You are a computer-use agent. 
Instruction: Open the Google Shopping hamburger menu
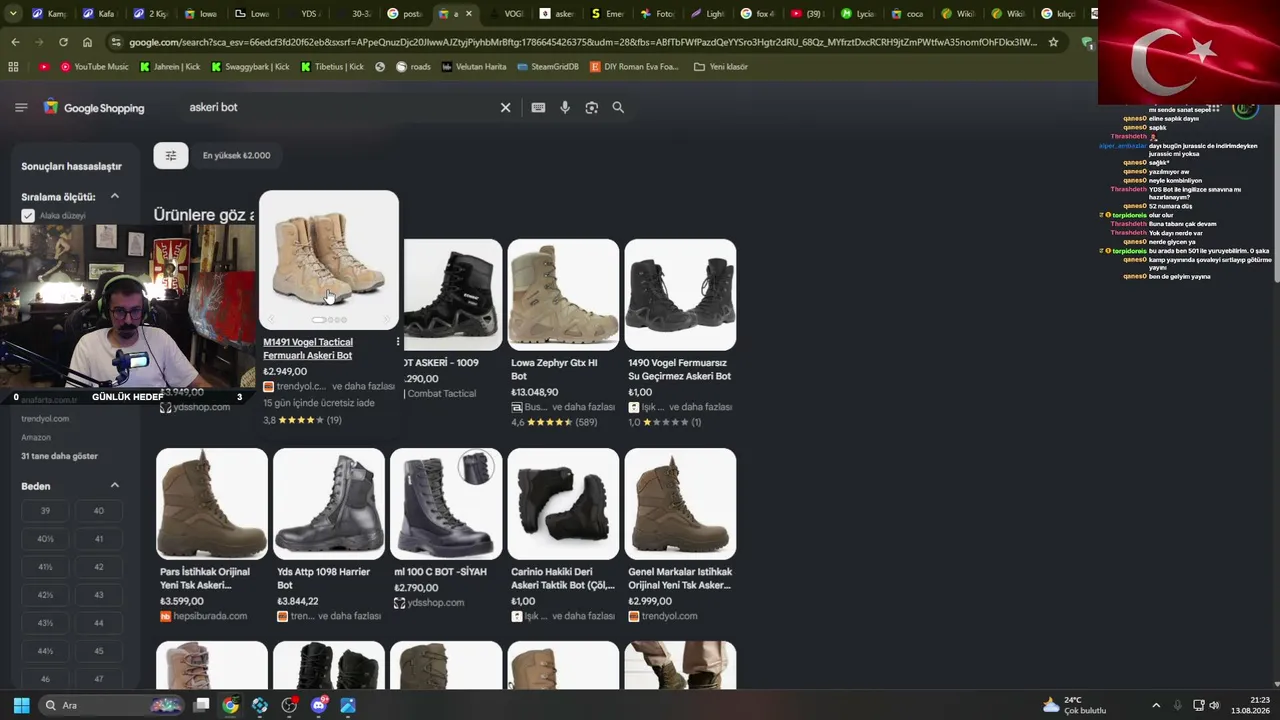(21, 107)
